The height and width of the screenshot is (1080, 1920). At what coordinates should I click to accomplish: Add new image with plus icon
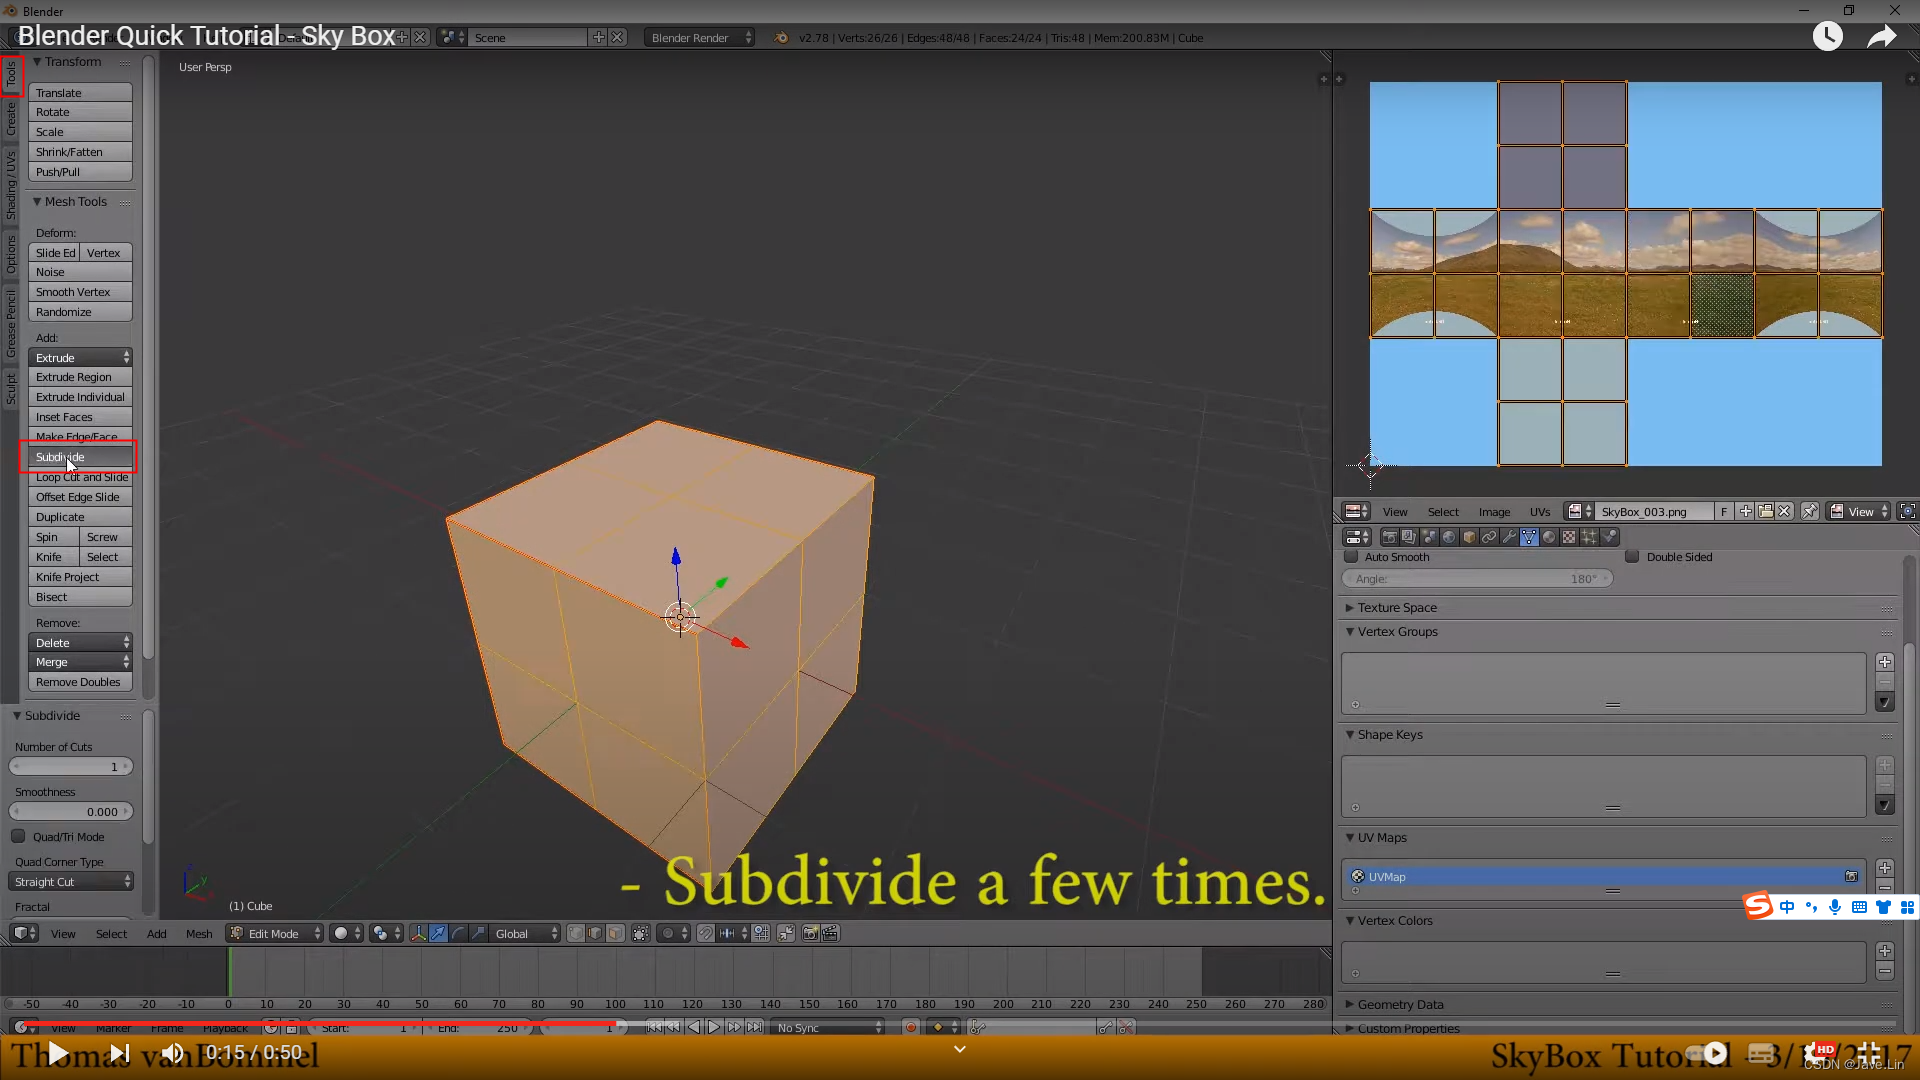(x=1746, y=511)
